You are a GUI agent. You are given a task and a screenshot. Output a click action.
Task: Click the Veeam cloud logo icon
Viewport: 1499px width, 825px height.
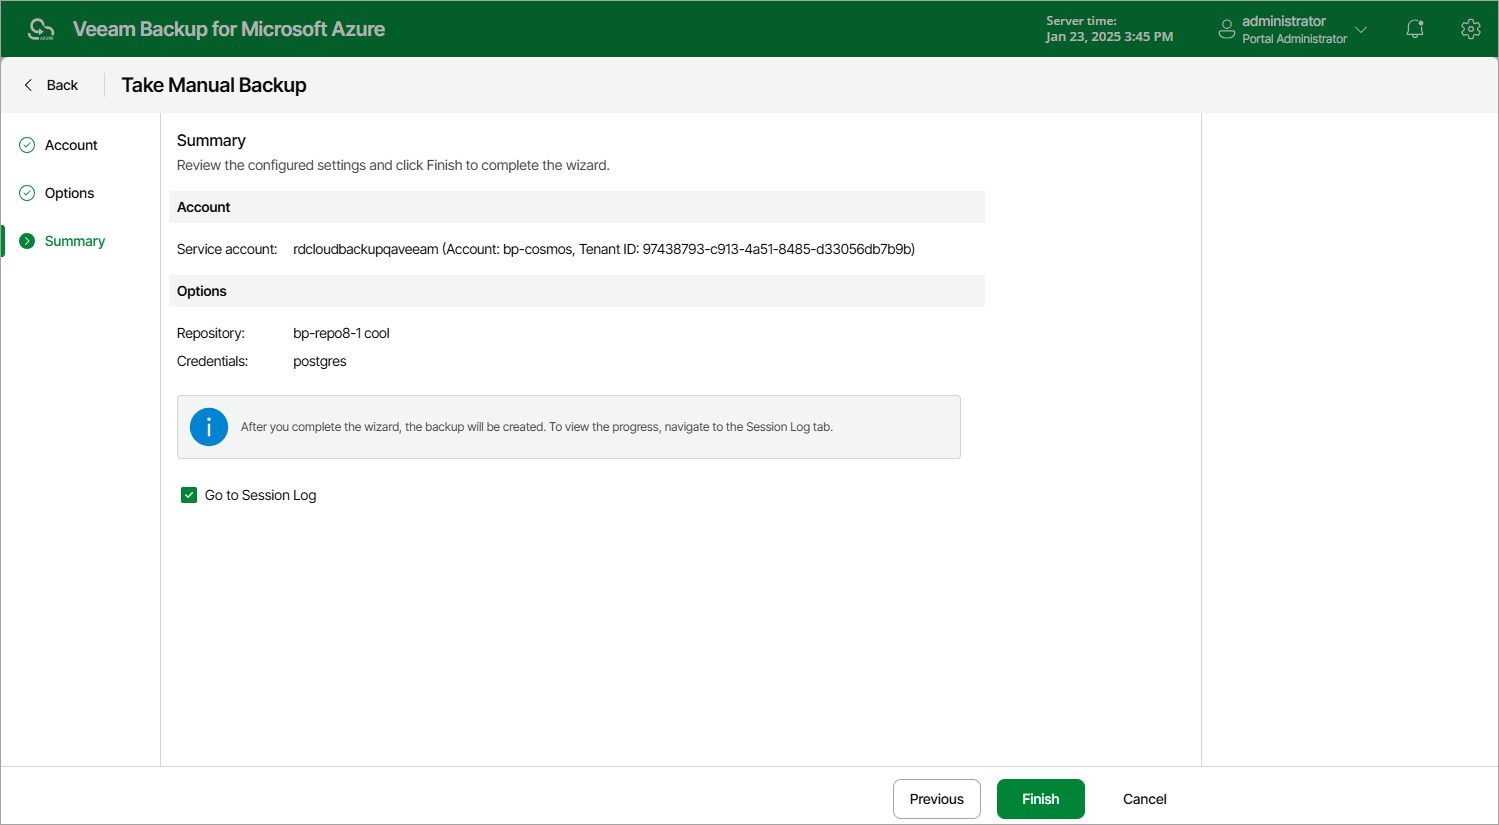pos(41,29)
